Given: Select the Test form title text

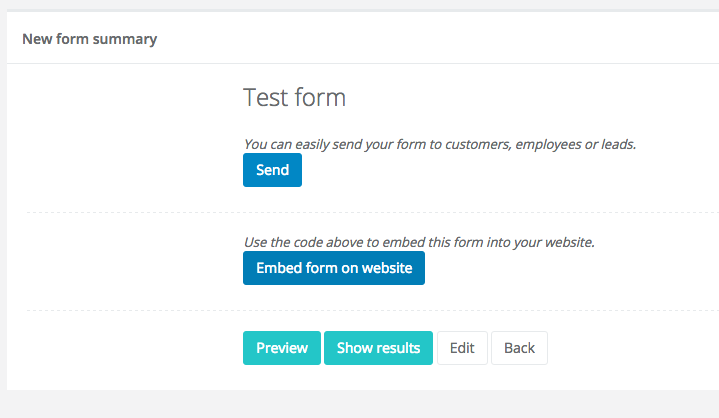Looking at the screenshot, I should 294,98.
